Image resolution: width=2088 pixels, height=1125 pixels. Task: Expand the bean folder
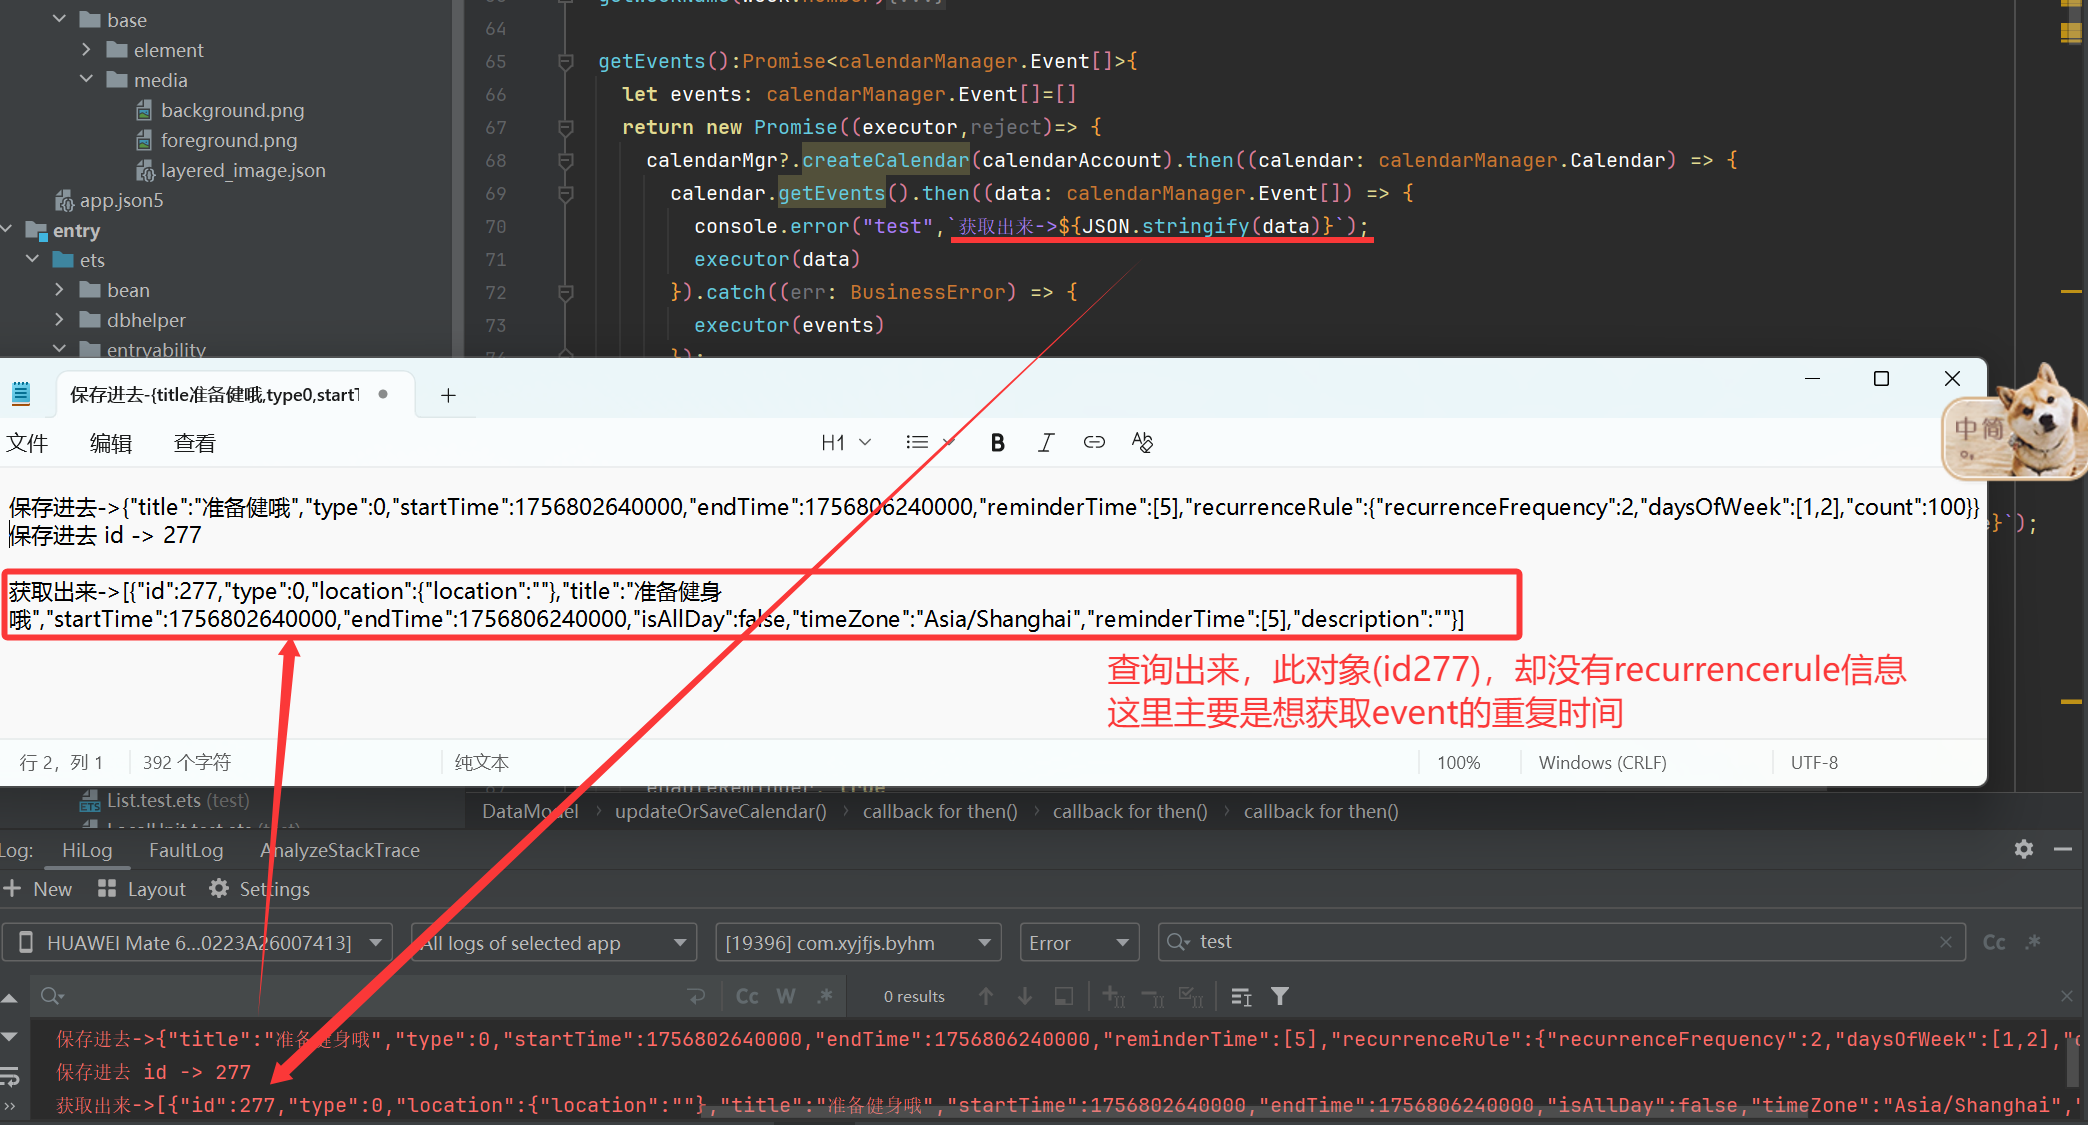pos(59,290)
